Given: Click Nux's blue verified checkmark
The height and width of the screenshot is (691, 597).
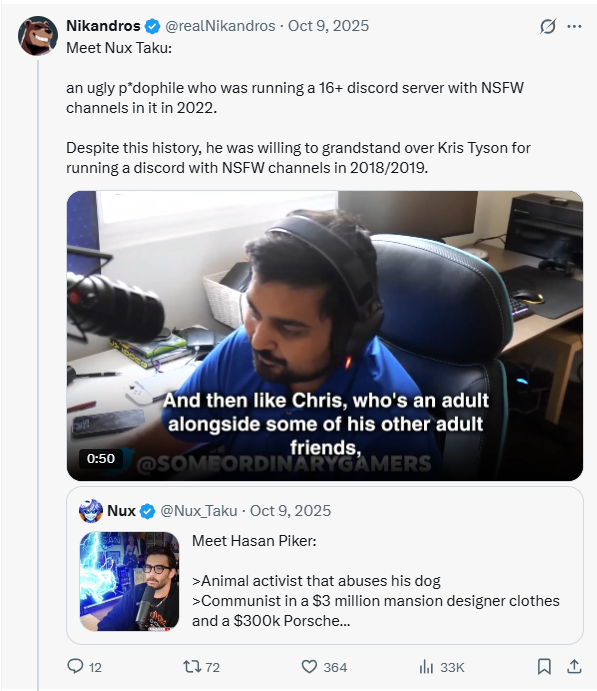Looking at the screenshot, I should click(148, 511).
